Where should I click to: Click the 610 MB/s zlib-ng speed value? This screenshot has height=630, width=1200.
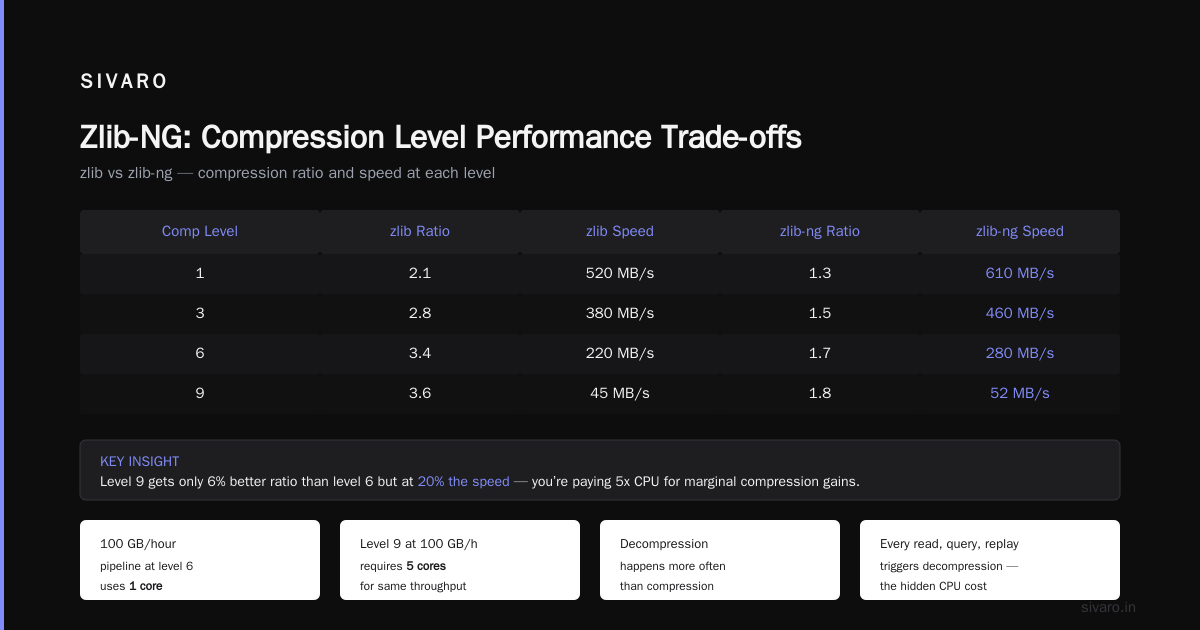point(1020,273)
